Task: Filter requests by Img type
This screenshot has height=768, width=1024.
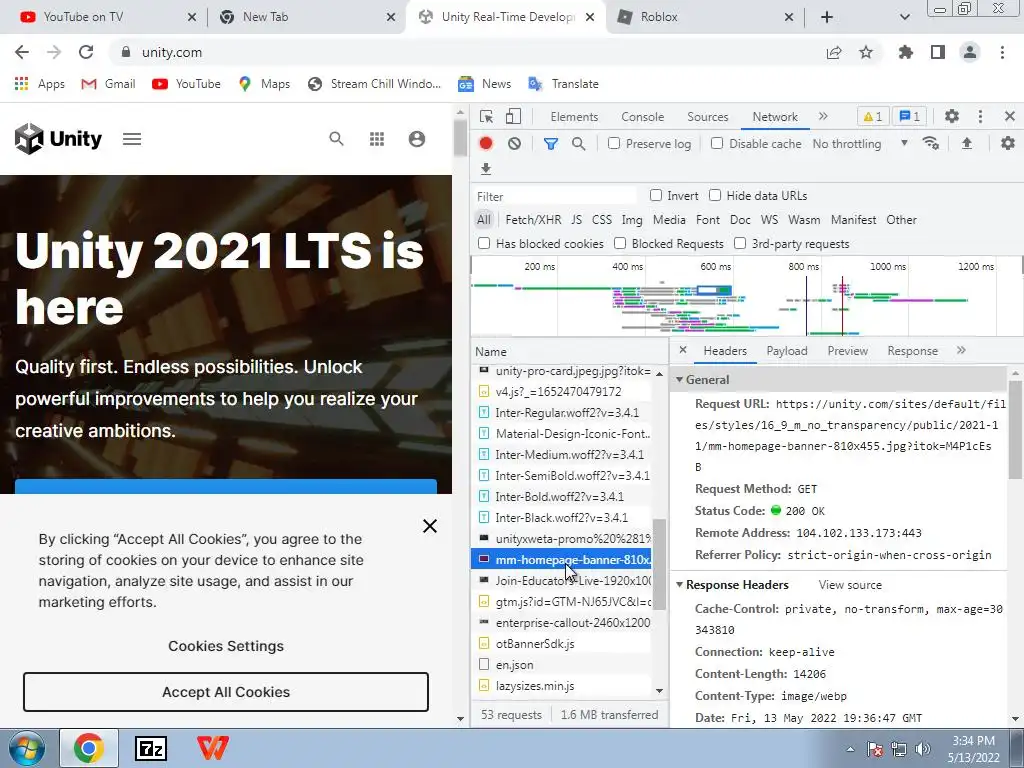Action: pos(632,220)
